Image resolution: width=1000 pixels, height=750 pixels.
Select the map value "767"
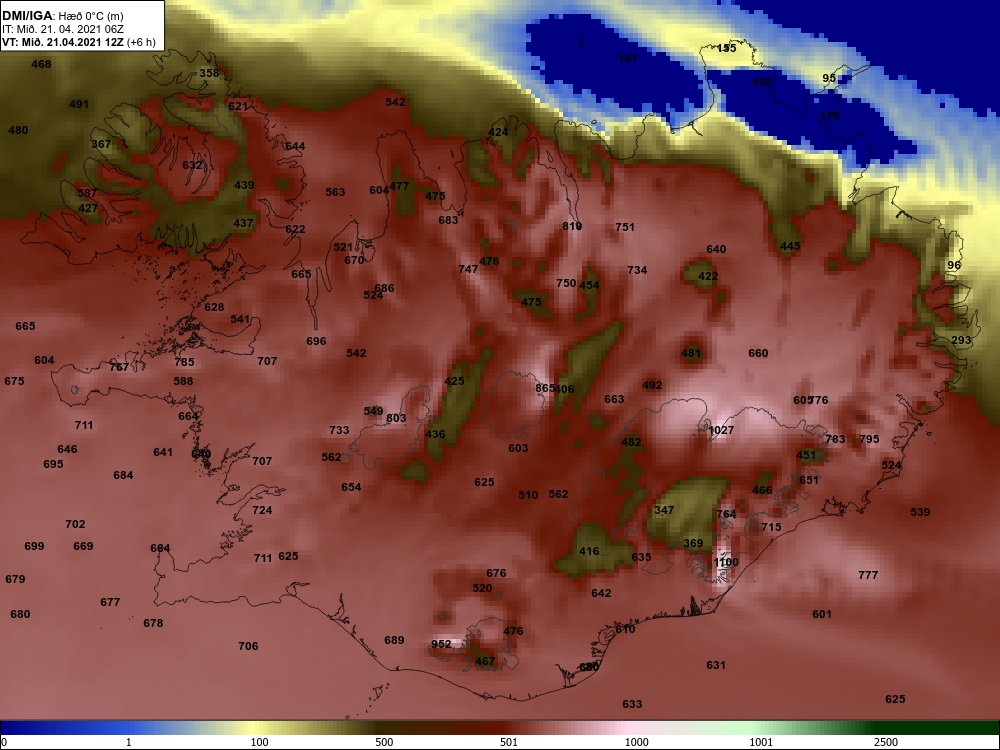point(119,367)
